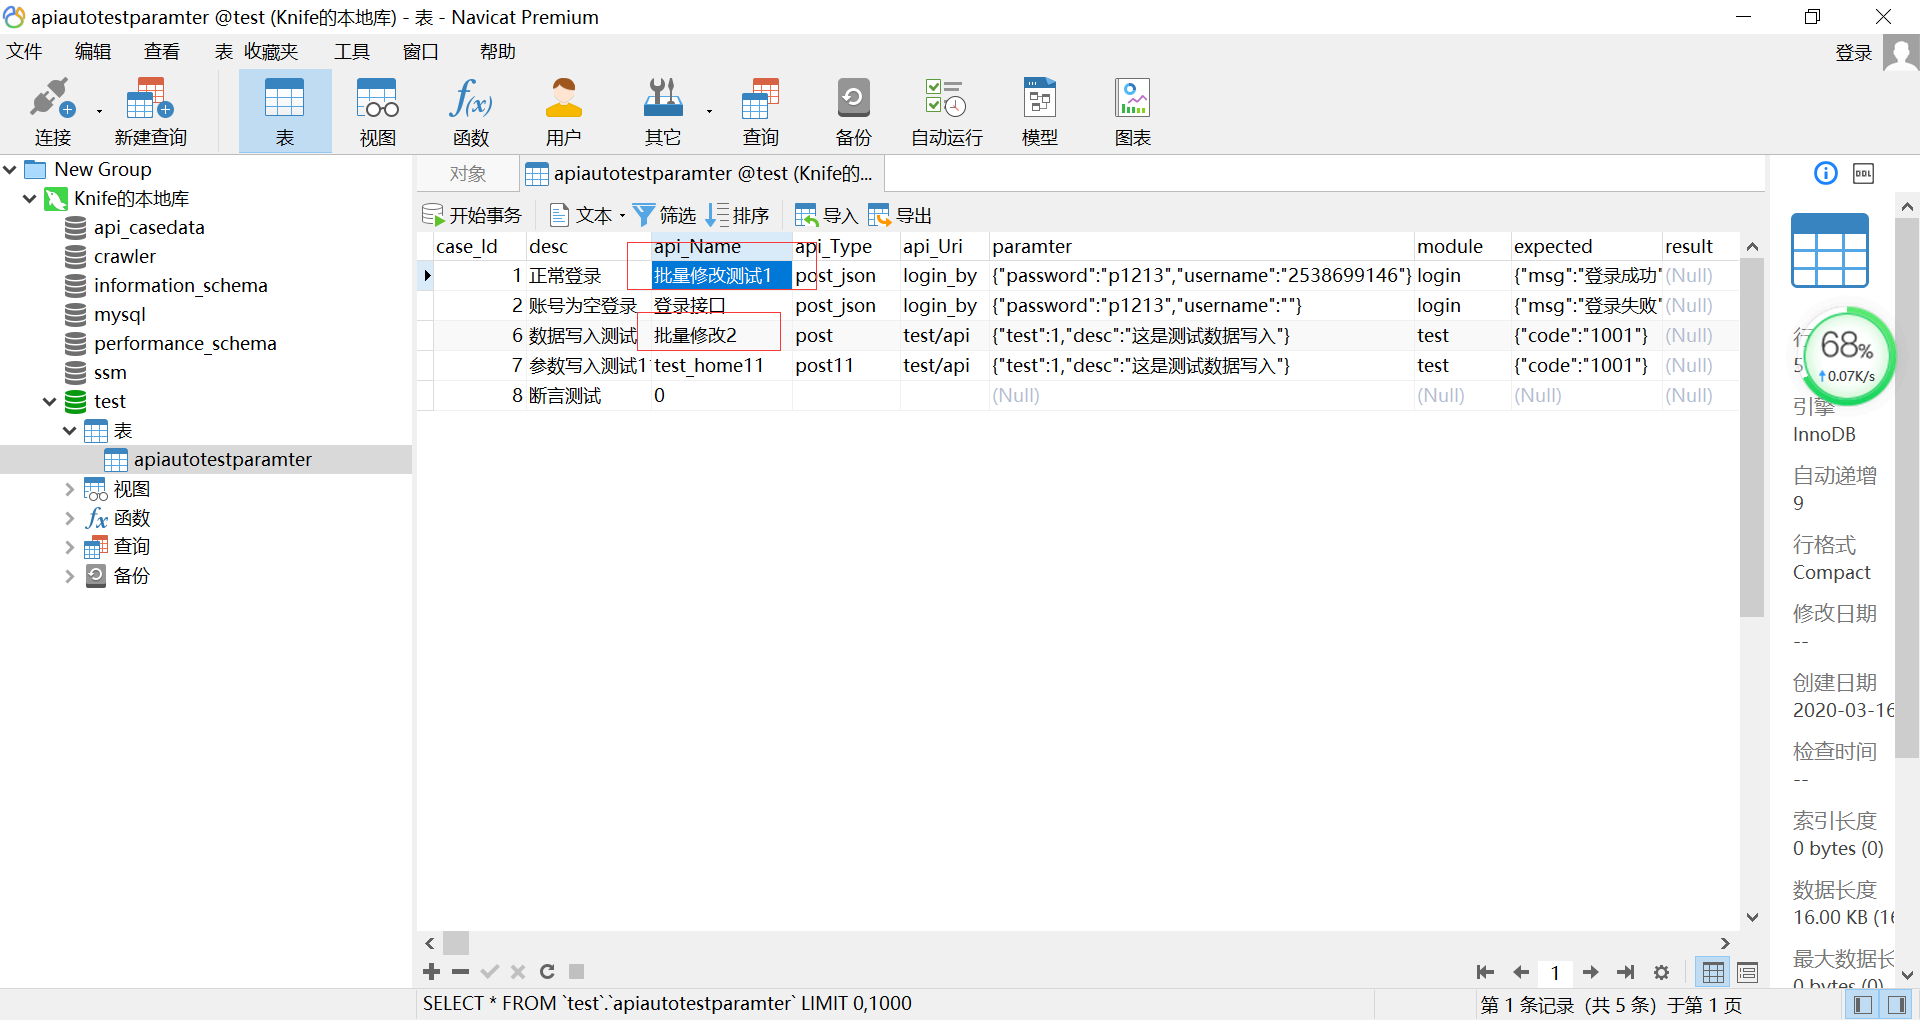This screenshot has width=1920, height=1020.
Task: Click the data grid vertical scrollbar
Action: (1752, 438)
